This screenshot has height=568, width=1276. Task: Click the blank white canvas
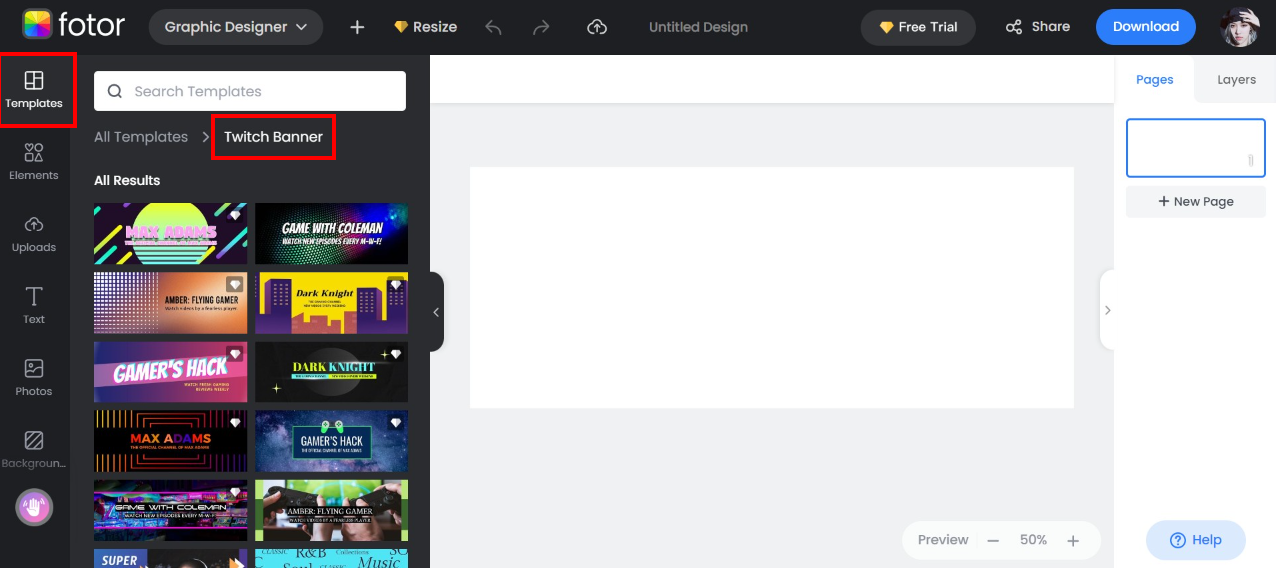coord(772,287)
